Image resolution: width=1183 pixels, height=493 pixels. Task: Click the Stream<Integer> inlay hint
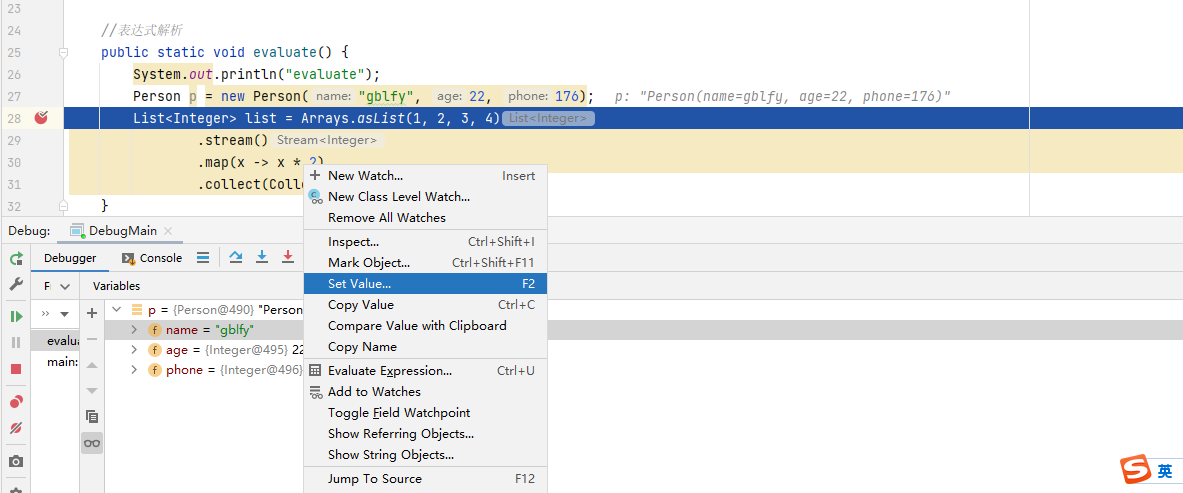pos(327,140)
